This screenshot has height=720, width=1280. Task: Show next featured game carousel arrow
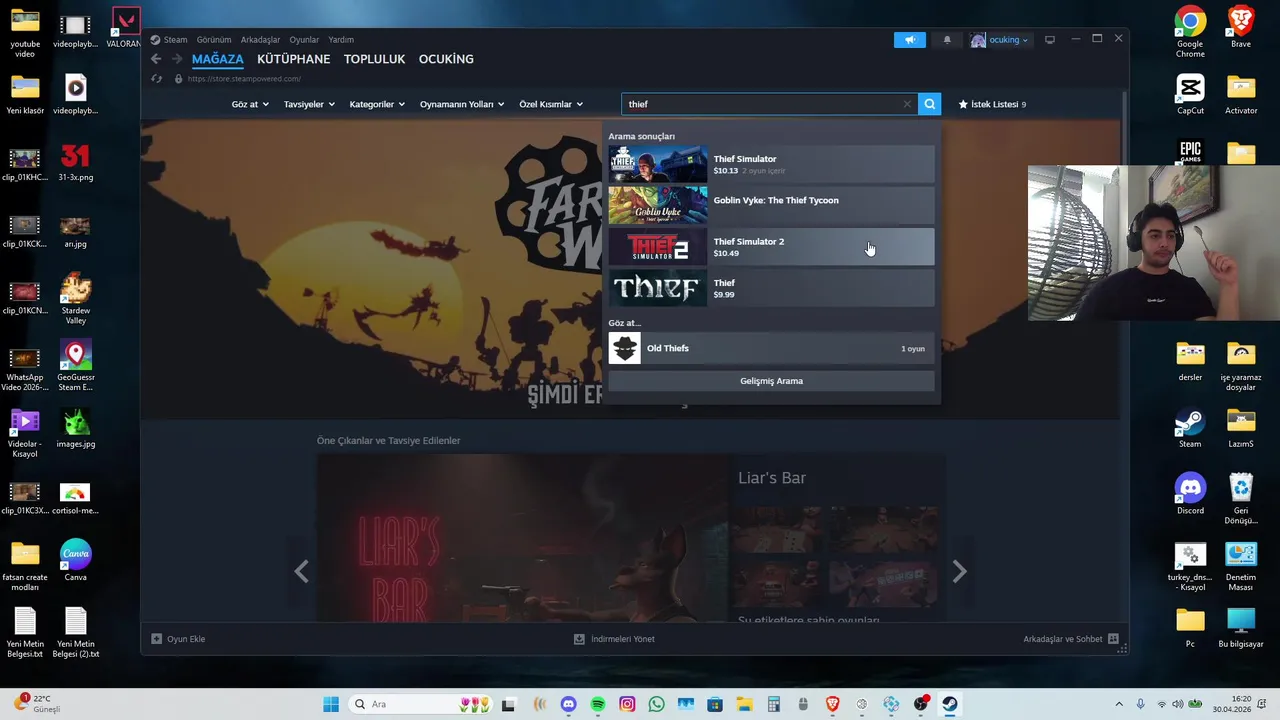point(959,571)
